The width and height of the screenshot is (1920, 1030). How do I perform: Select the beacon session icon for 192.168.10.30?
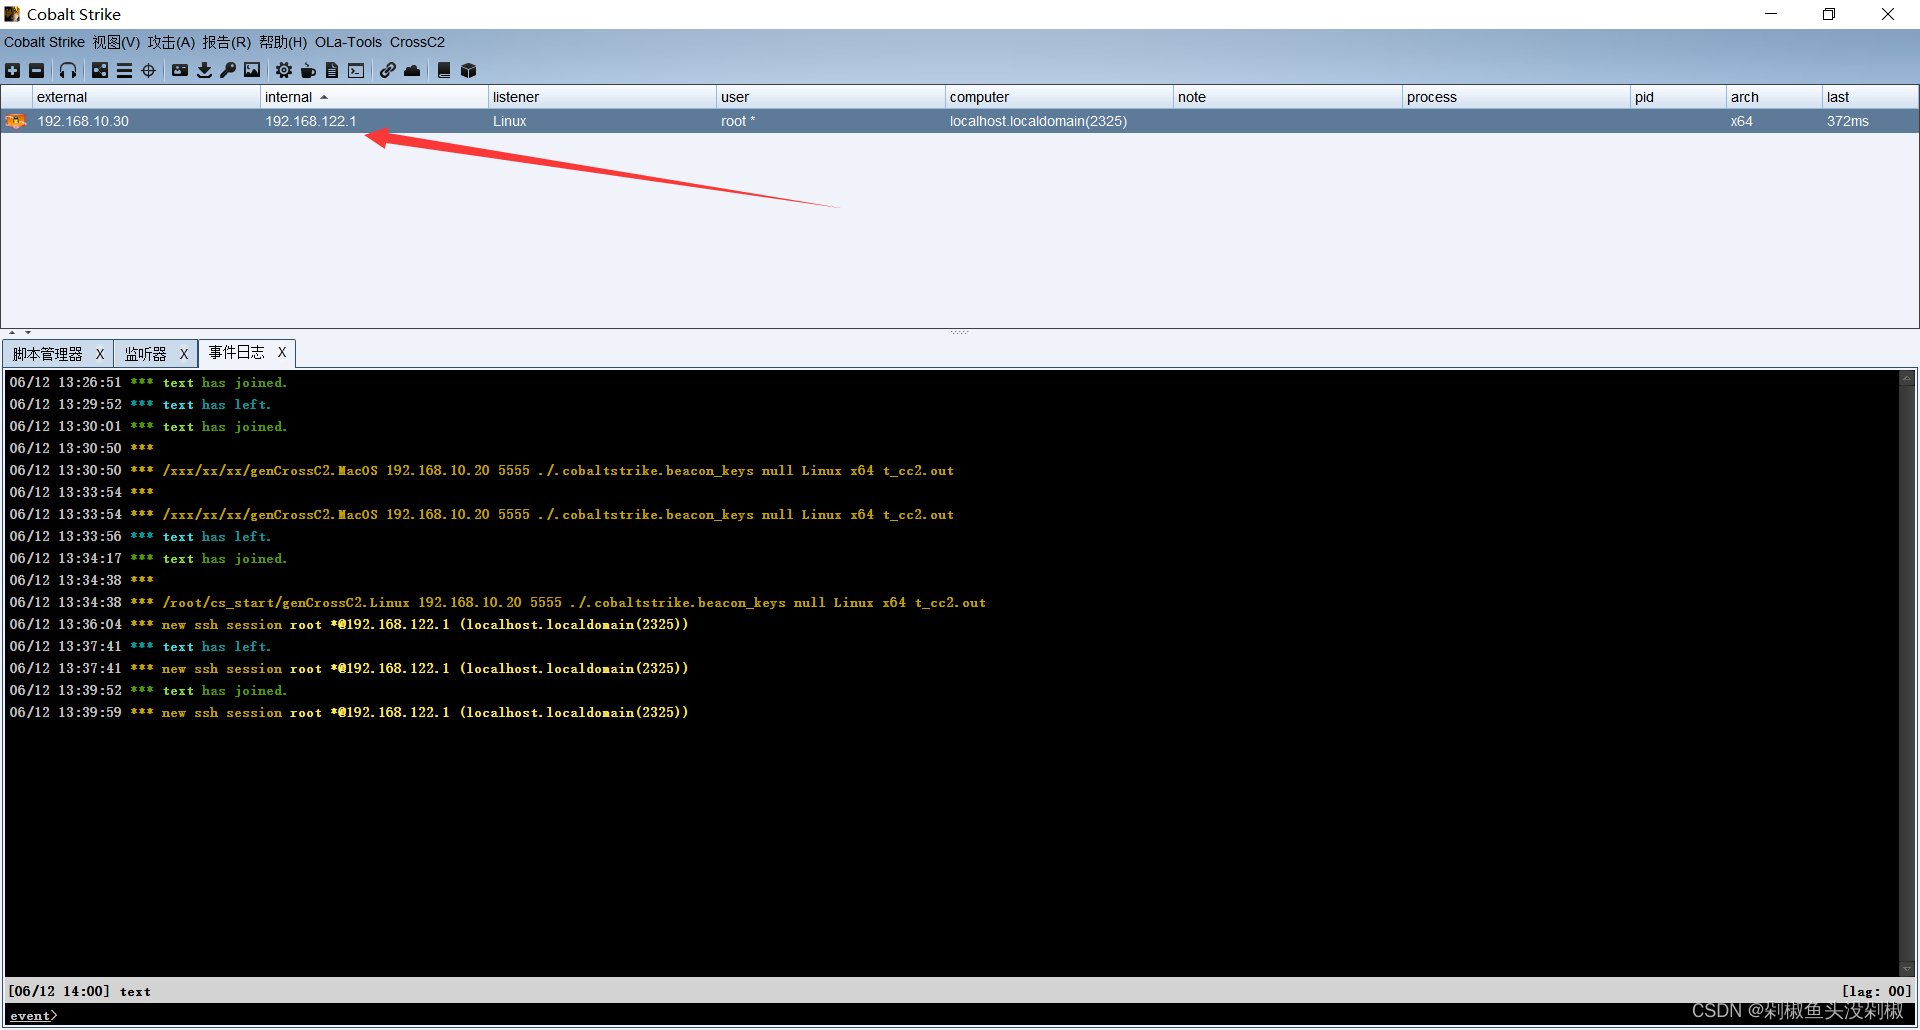16,121
